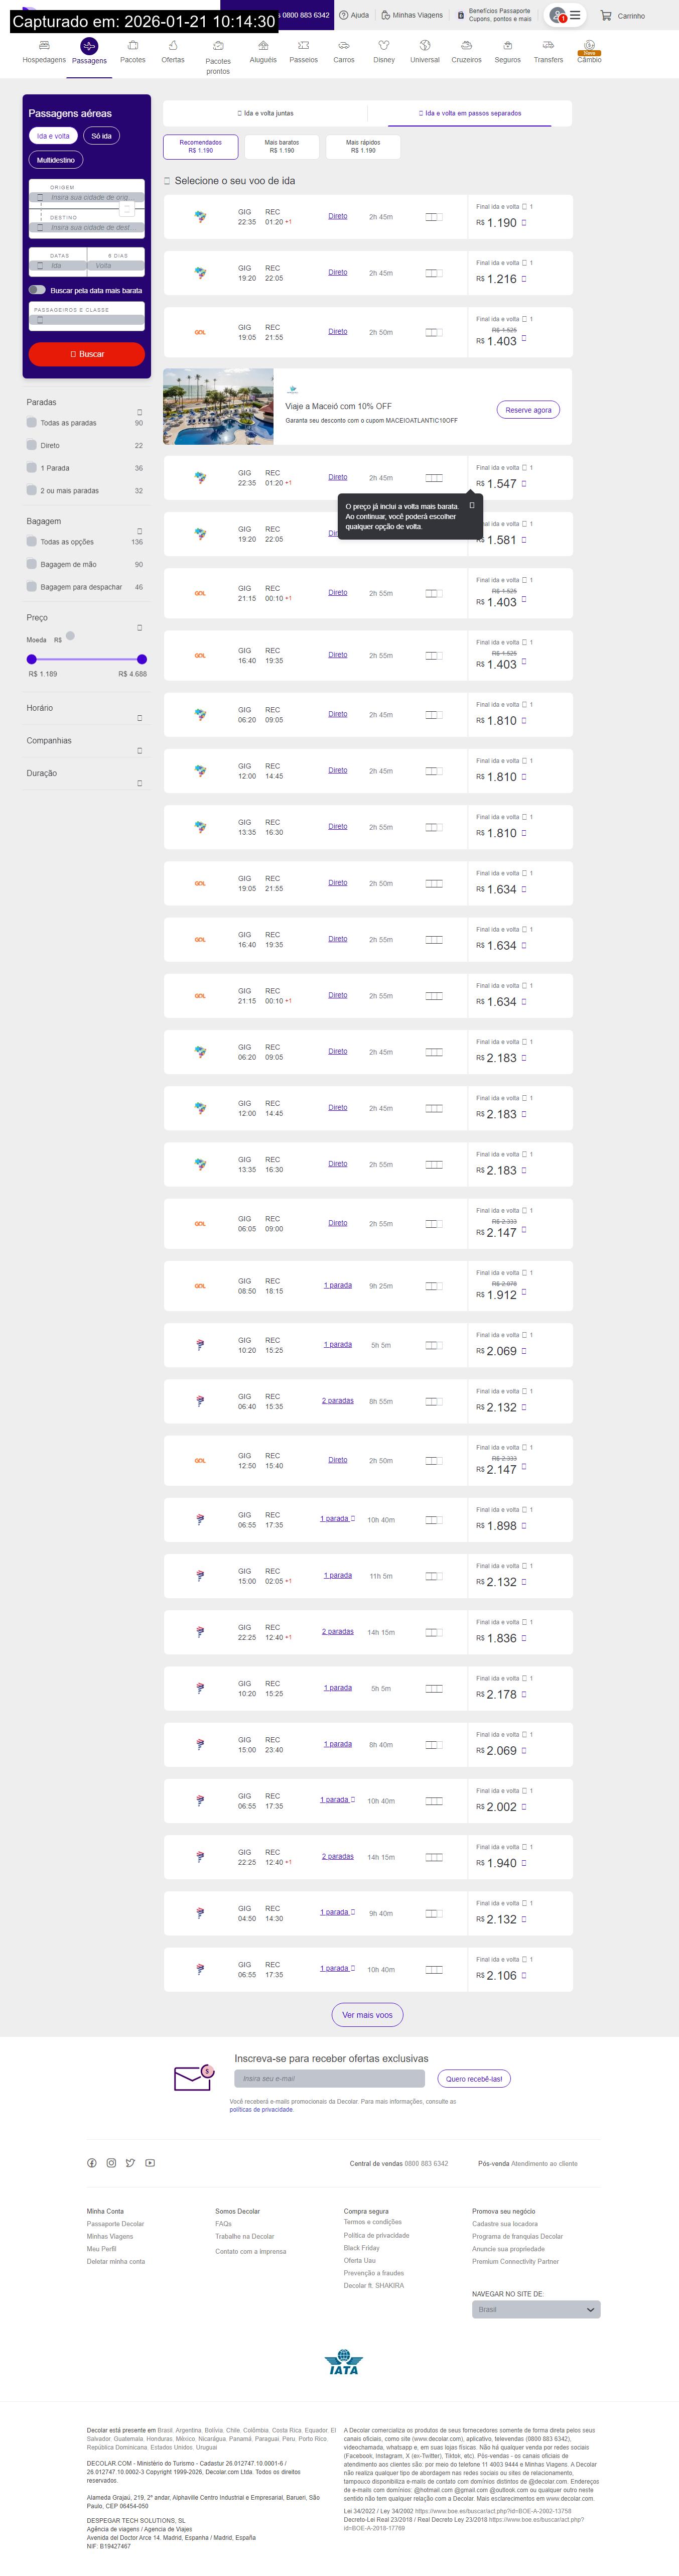679x2576 pixels.
Task: Open the Brasil site country dropdown
Action: point(536,2309)
